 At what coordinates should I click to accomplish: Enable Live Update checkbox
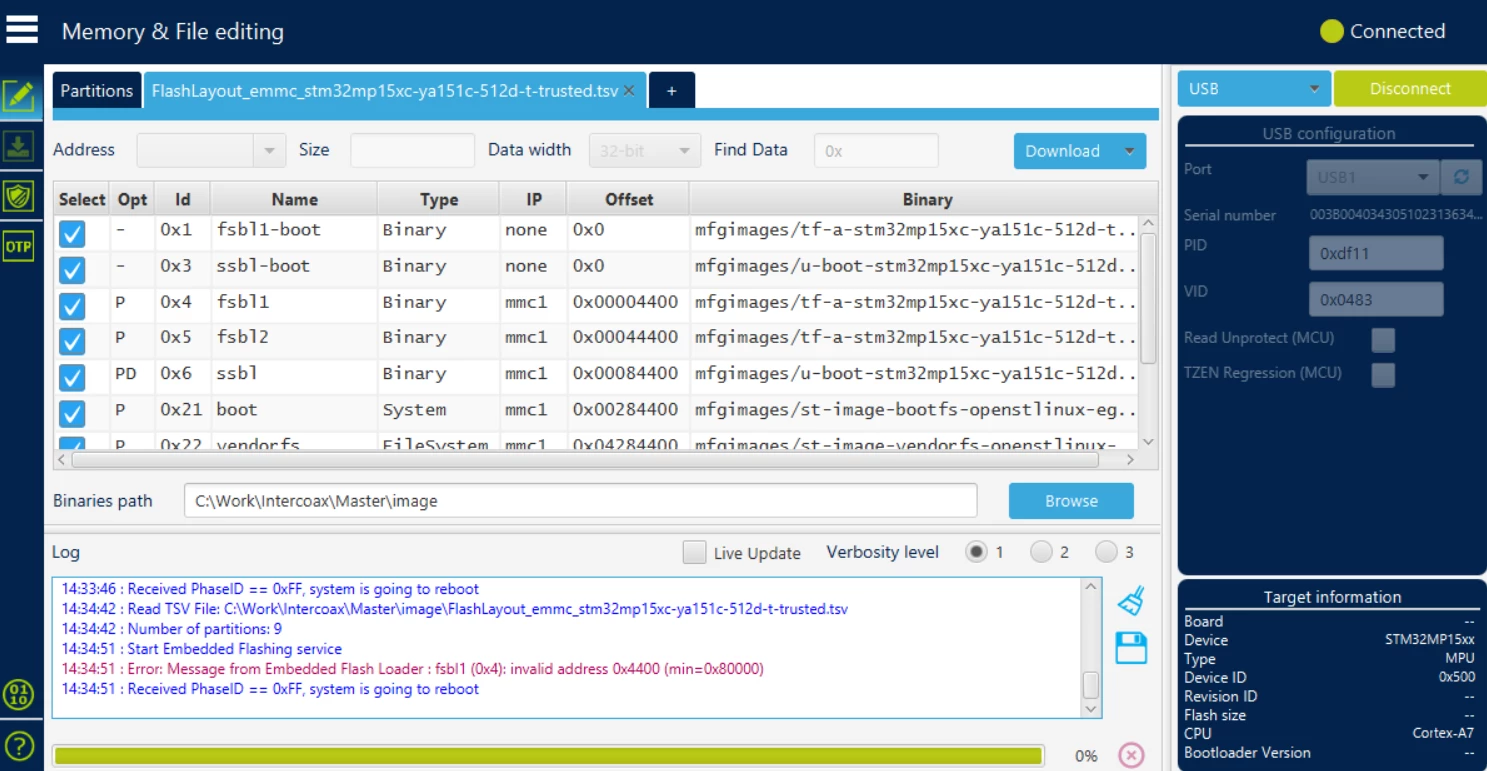pyautogui.click(x=694, y=552)
